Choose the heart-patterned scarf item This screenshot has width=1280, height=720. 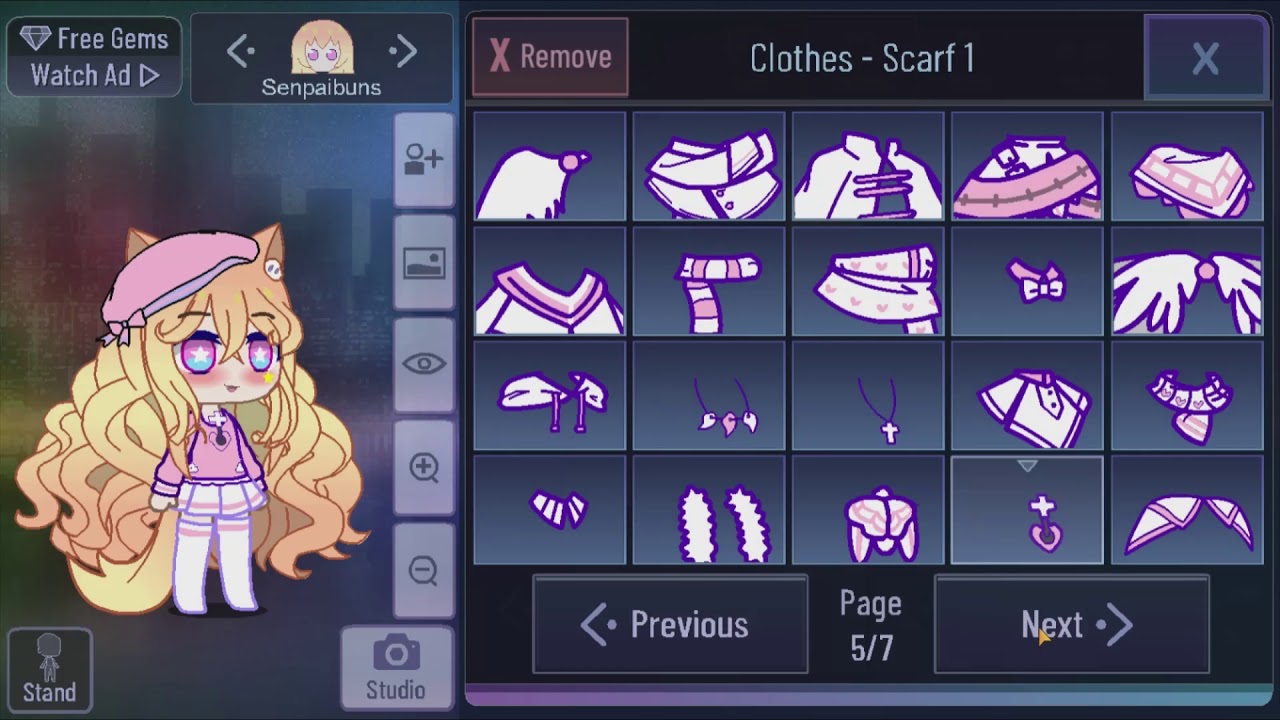(868, 281)
